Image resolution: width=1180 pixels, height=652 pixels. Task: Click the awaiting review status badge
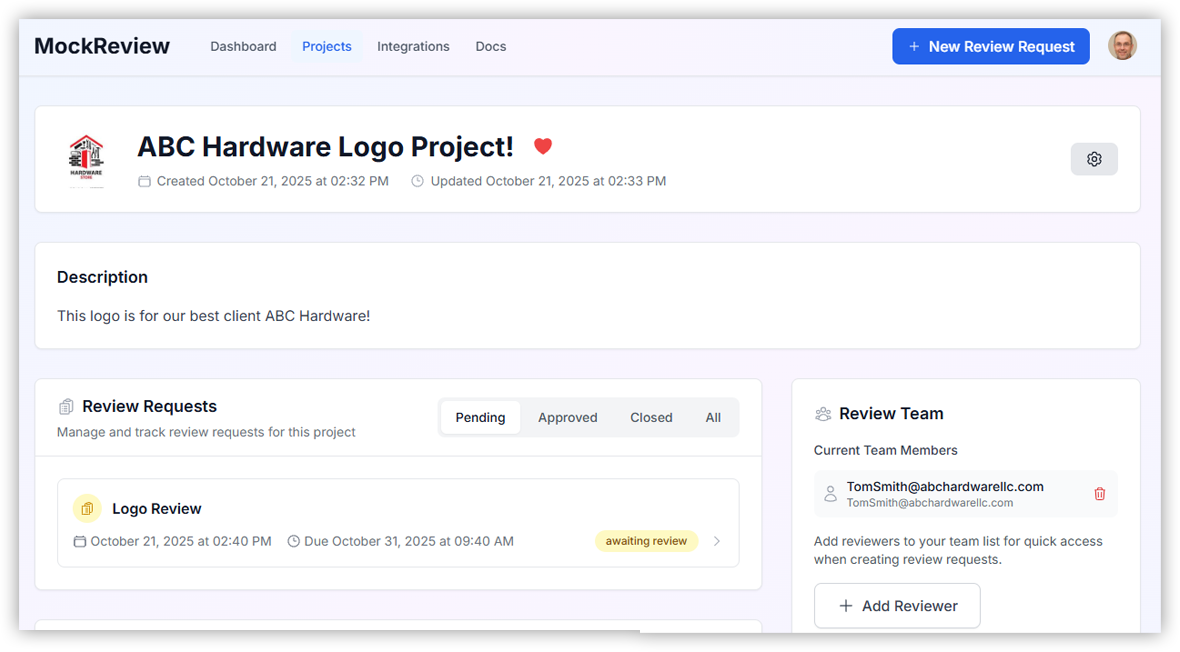pyautogui.click(x=646, y=541)
